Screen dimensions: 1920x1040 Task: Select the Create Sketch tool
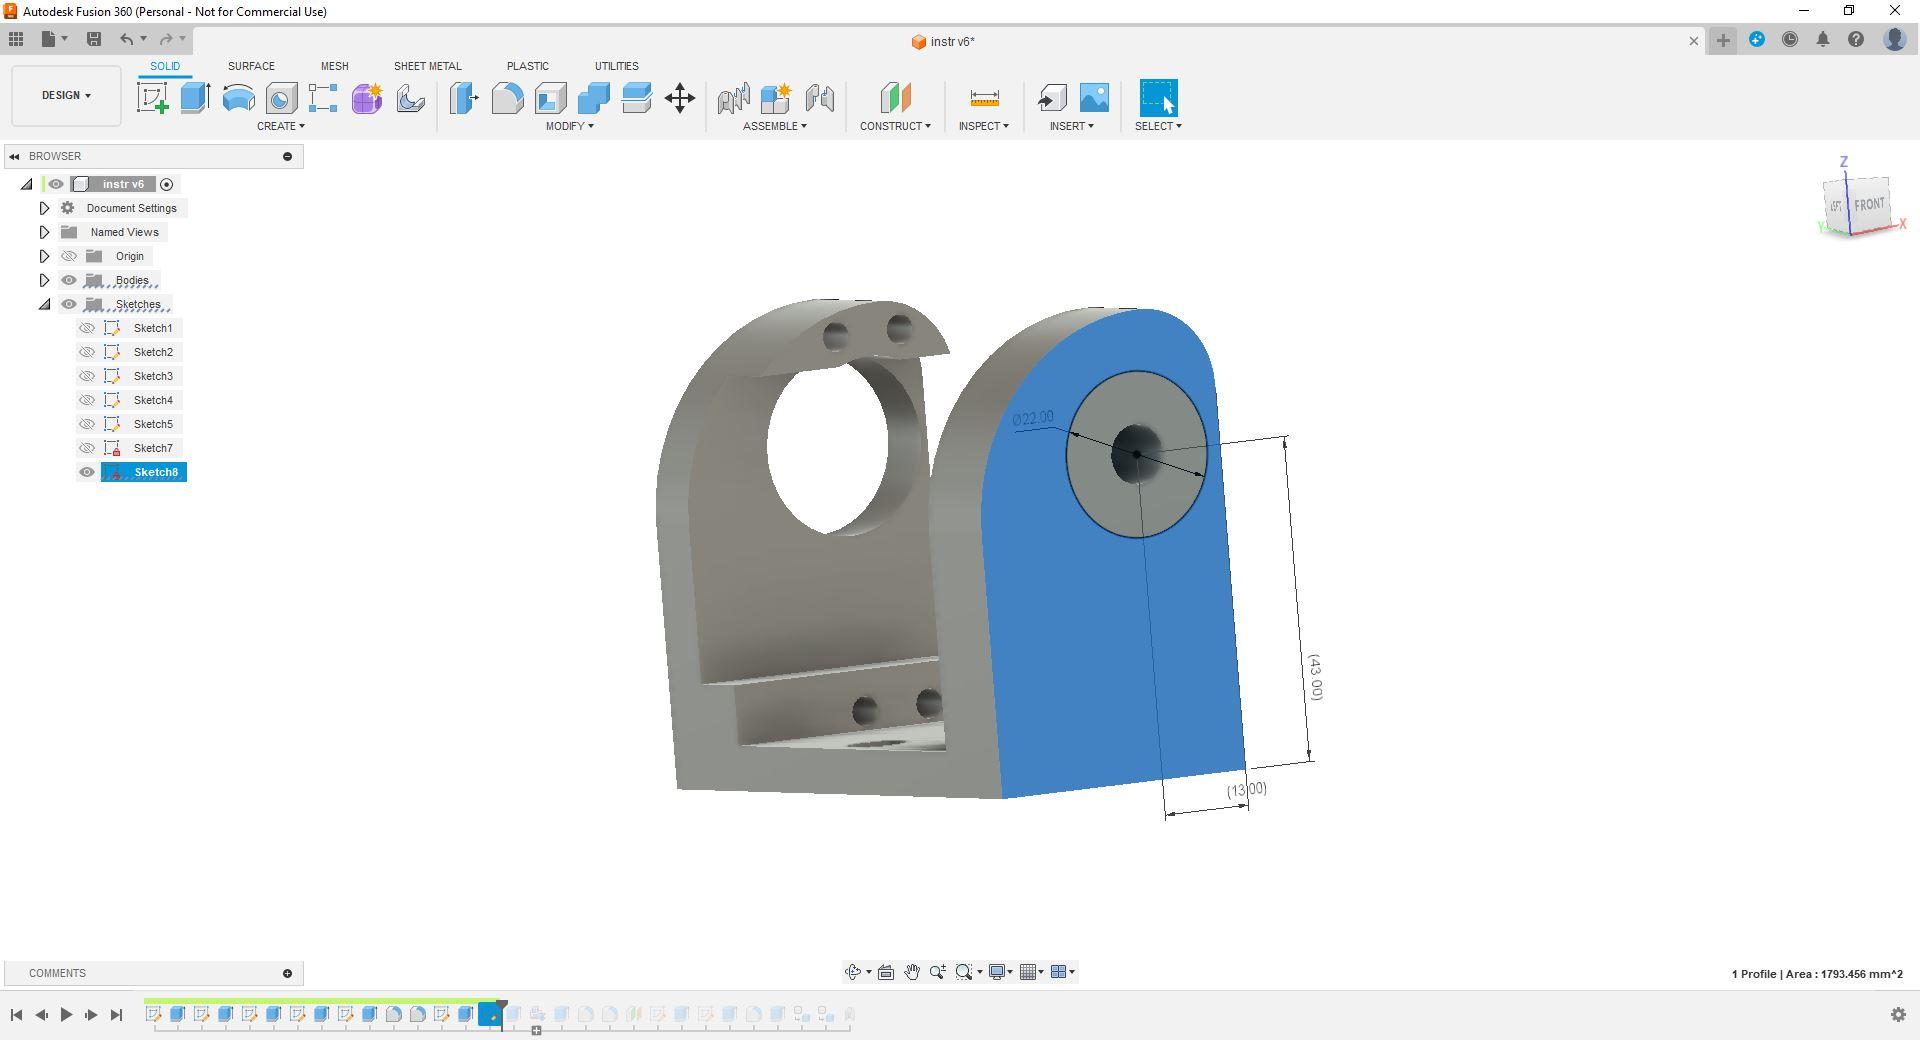[x=153, y=98]
